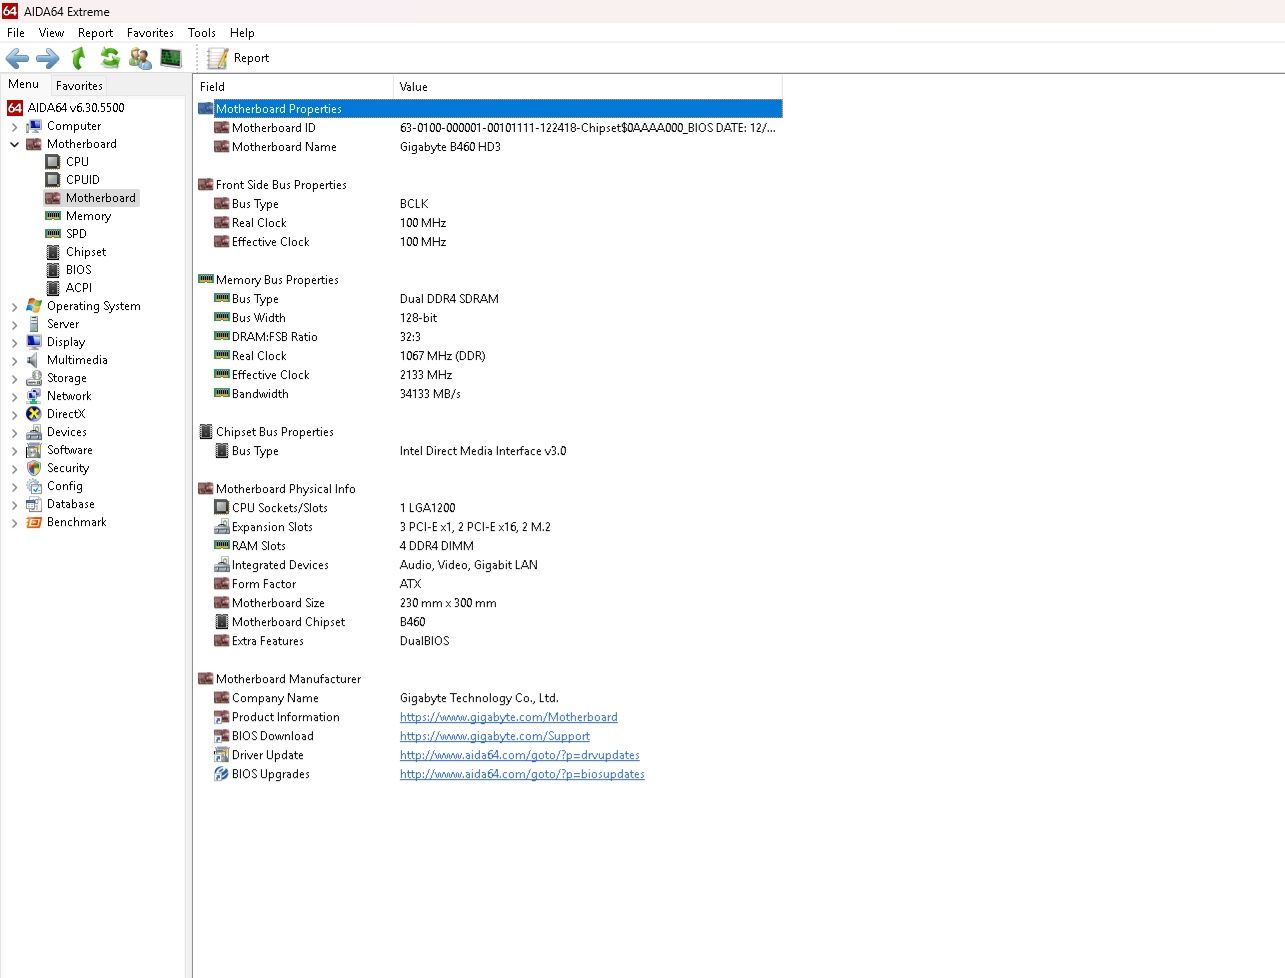Click the Gigabyte B460 HD3 value
1285x978 pixels.
click(x=450, y=147)
